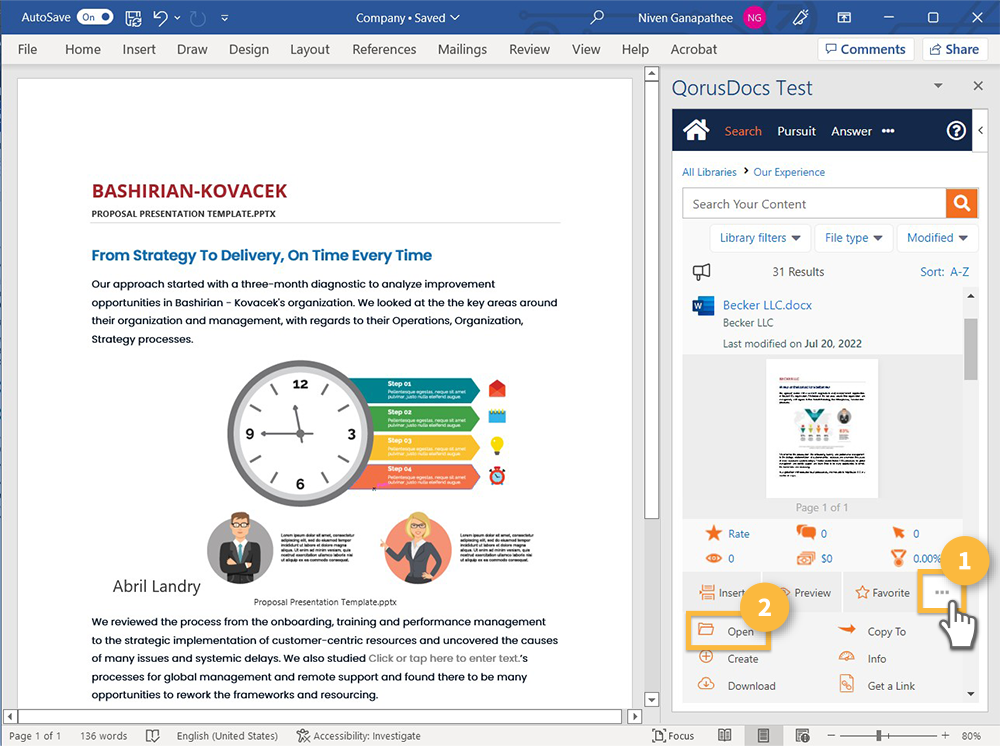The image size is (1000, 746).
Task: Click the QorusDocs Home house icon
Action: pos(696,130)
